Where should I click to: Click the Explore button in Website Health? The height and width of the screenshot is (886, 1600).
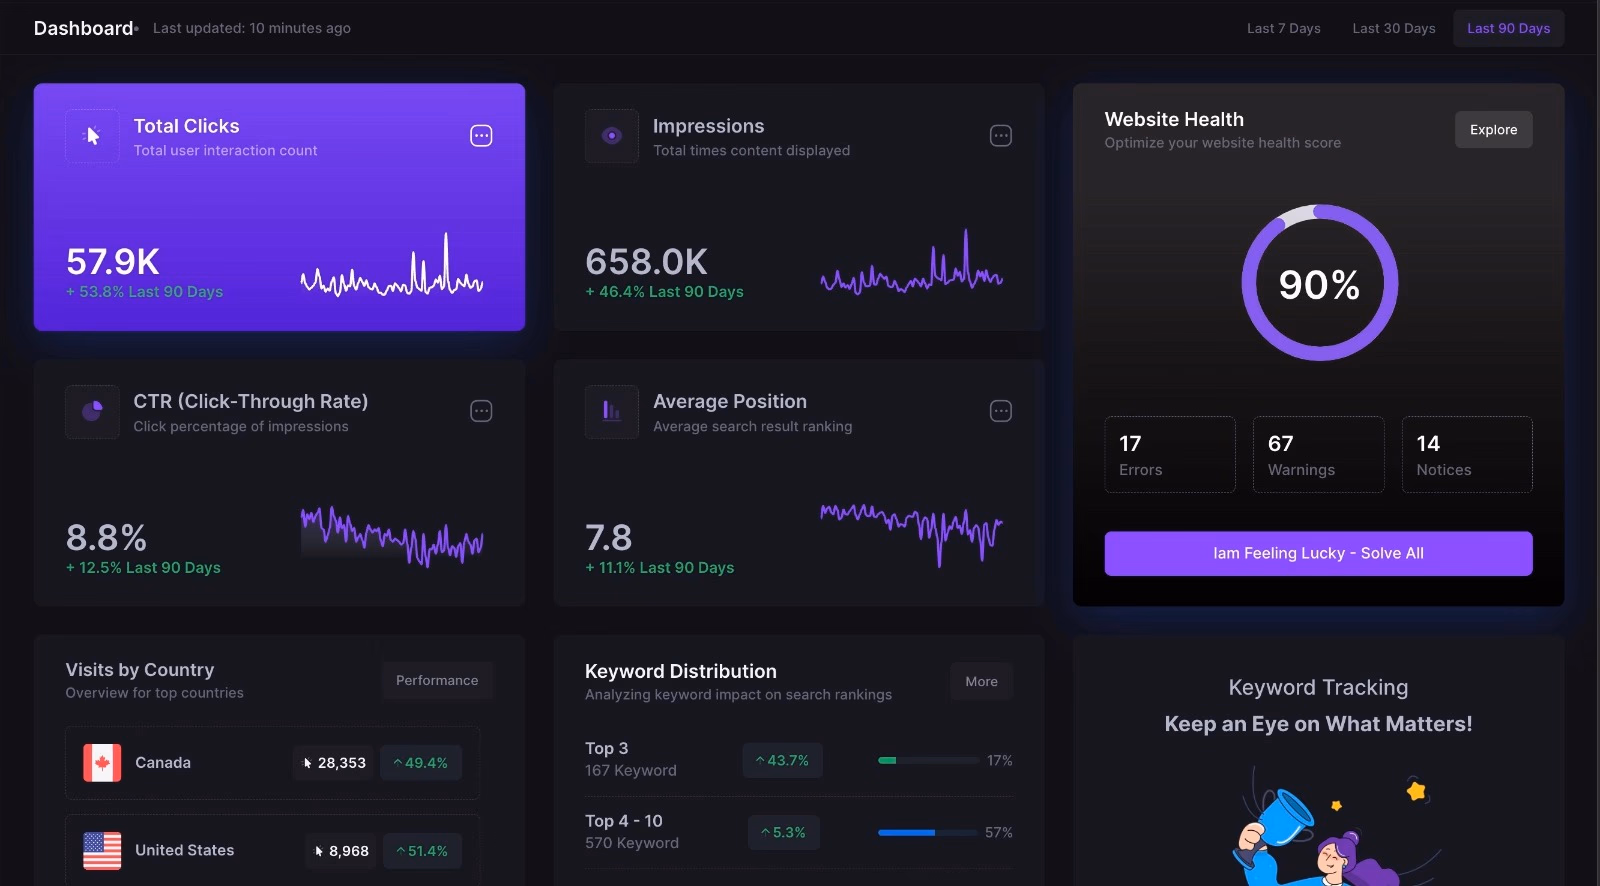coord(1493,130)
